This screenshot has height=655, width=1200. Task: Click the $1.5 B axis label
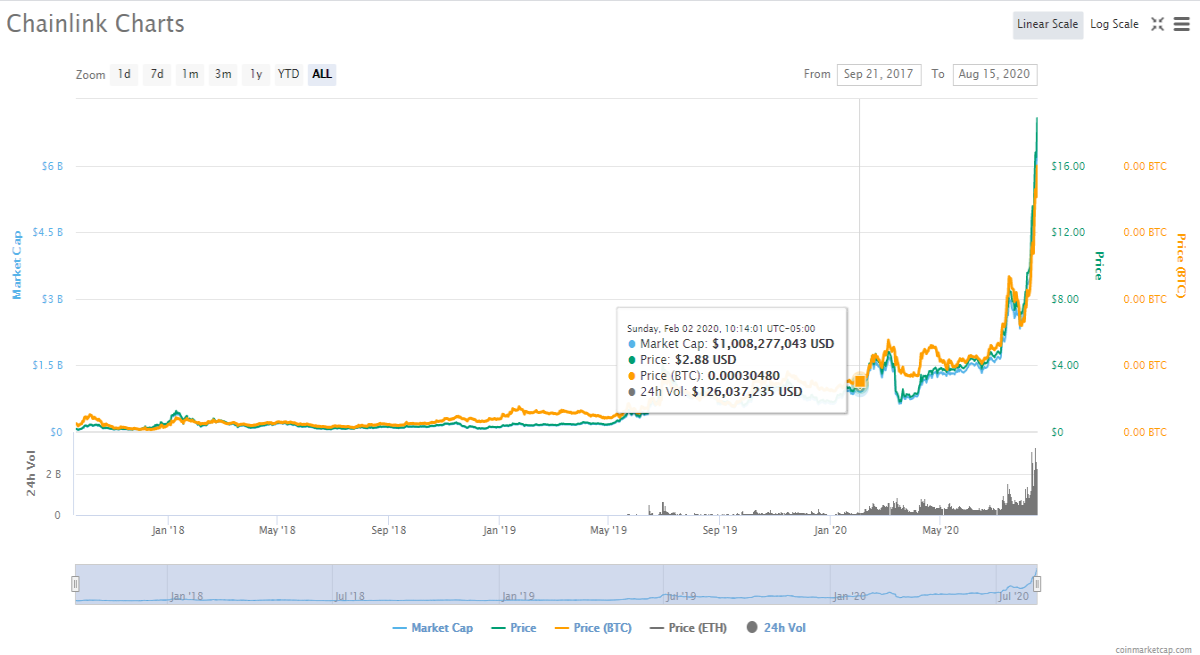48,365
